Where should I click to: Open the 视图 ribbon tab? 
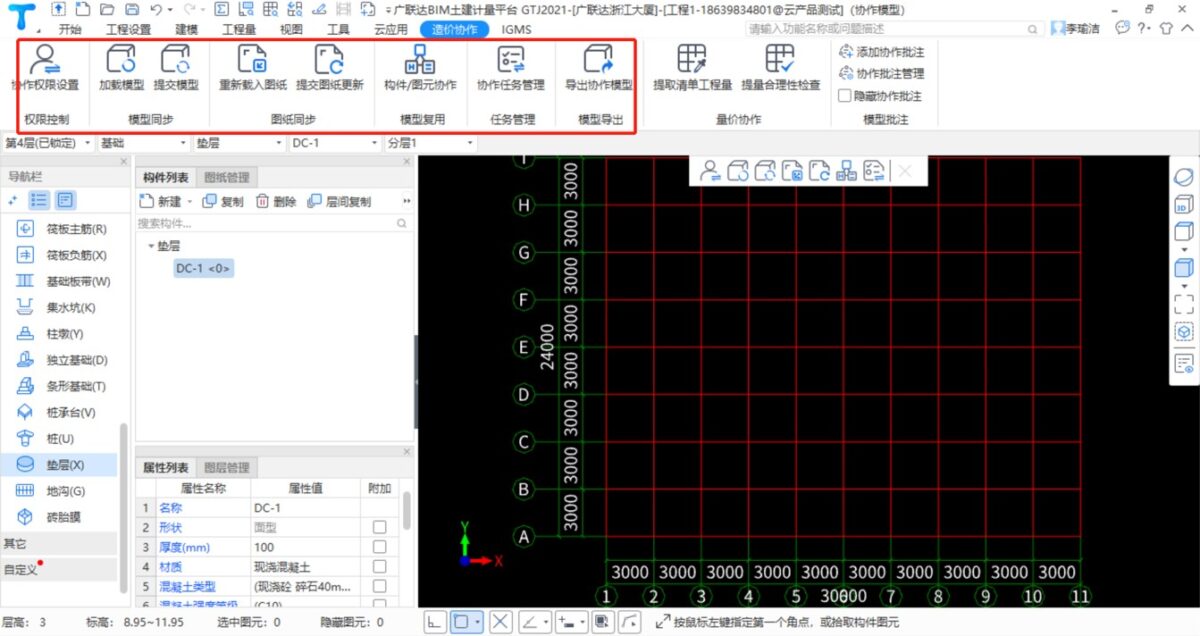click(x=291, y=29)
